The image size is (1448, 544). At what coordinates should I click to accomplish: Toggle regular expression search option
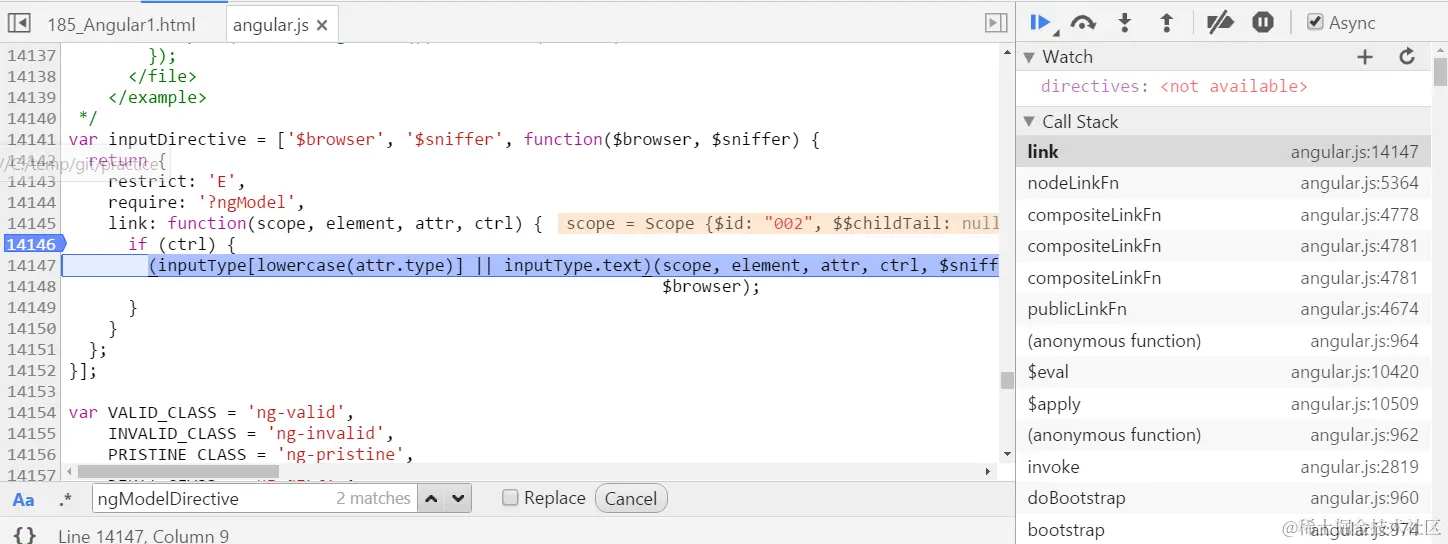click(x=65, y=499)
